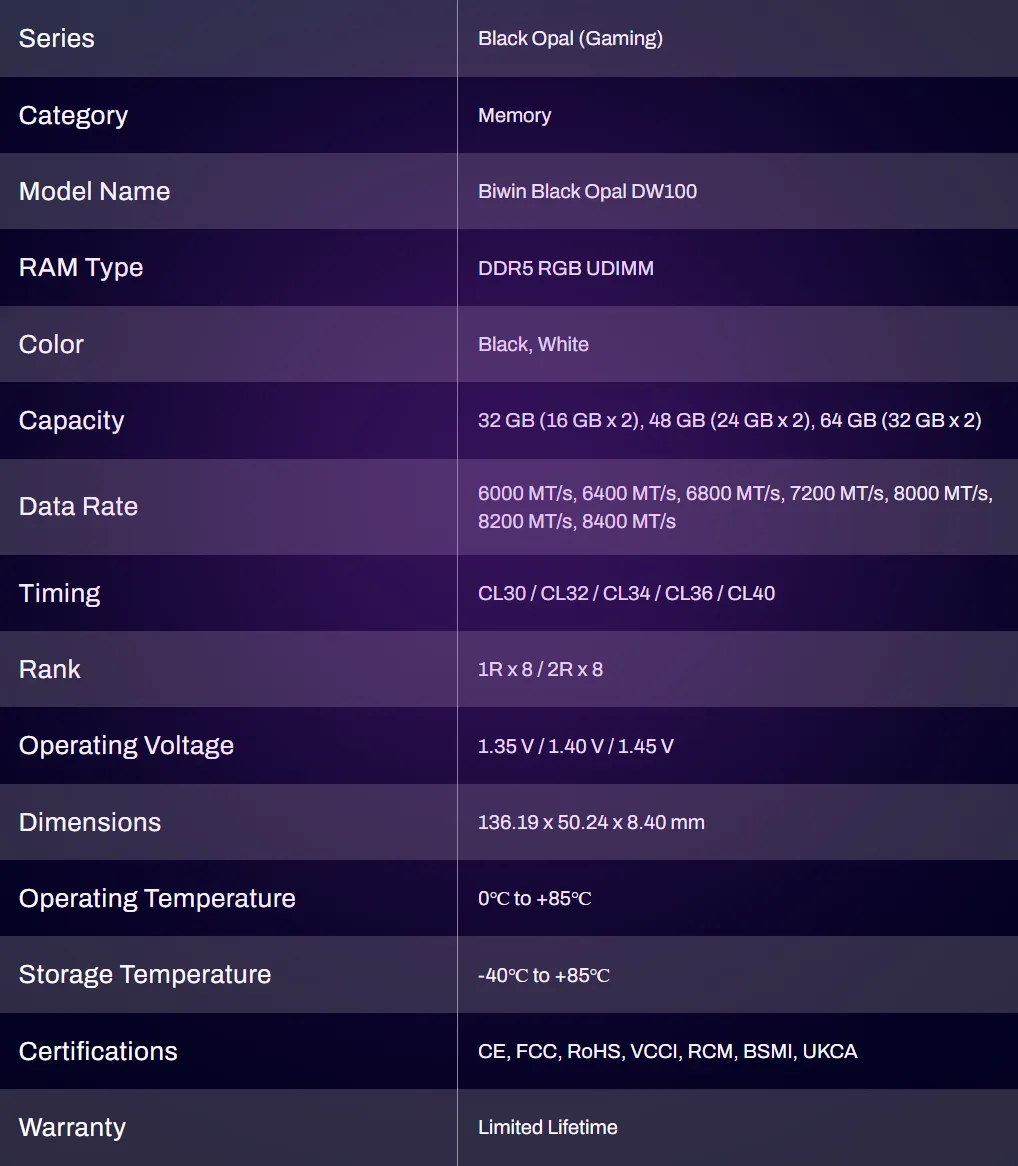Select the 'Black, White' color value
Screen dimensions: 1018x1166
(x=533, y=344)
